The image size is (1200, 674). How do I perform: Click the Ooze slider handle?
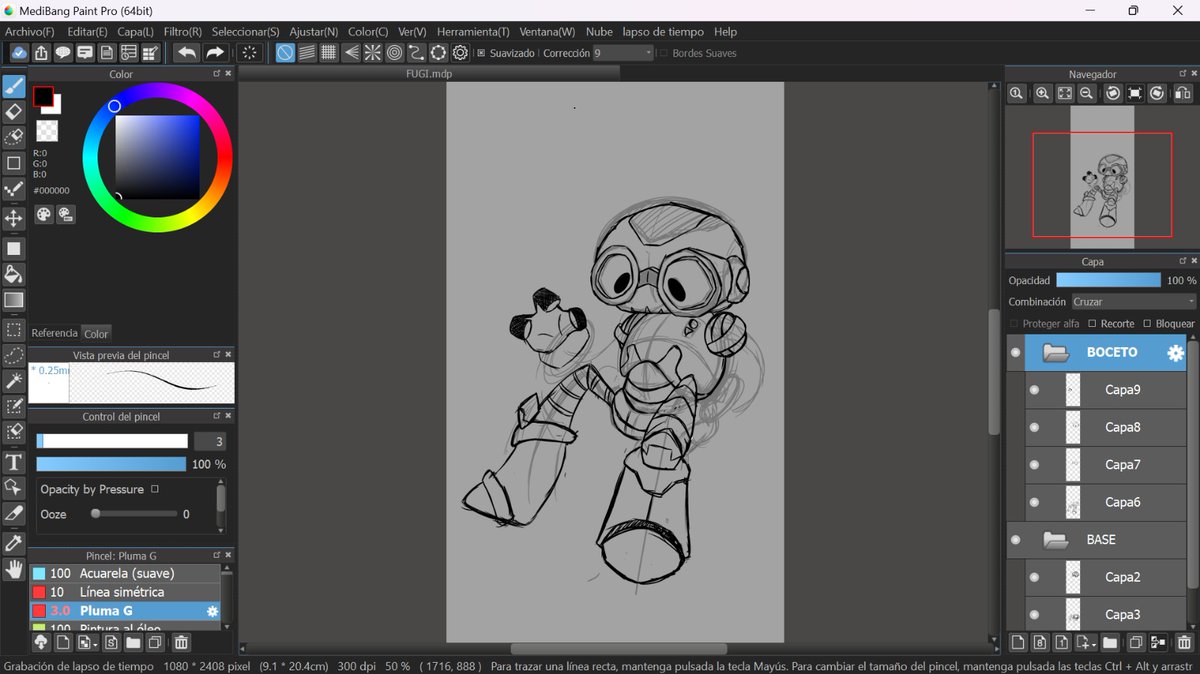96,514
